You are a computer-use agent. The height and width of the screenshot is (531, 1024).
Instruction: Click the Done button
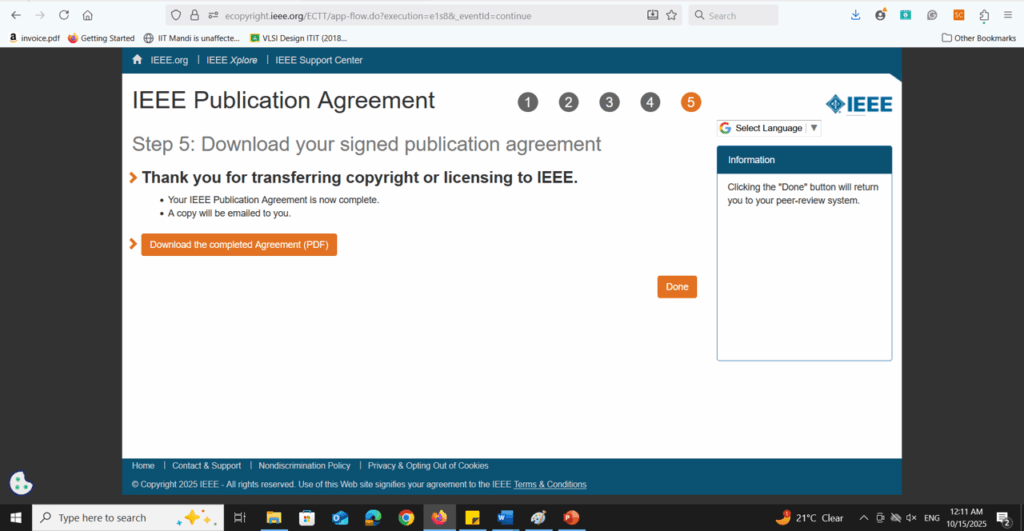click(x=677, y=287)
